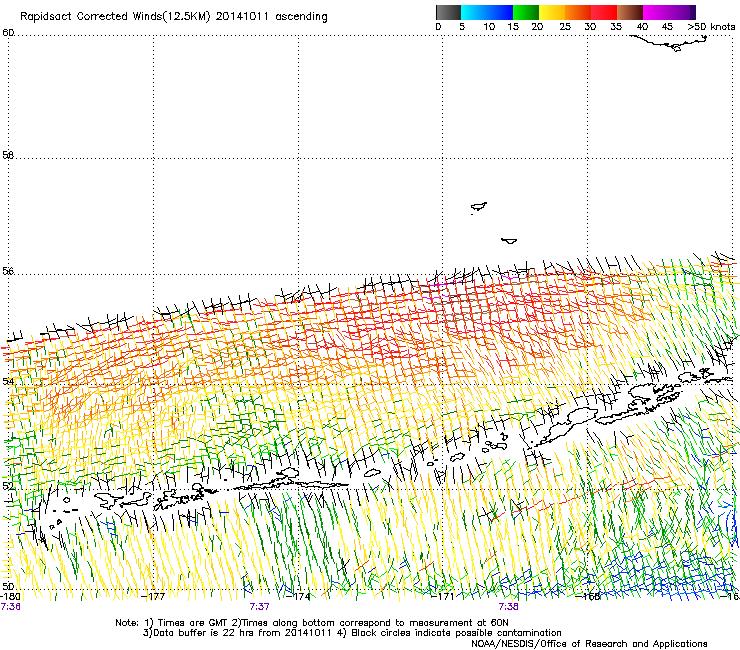The height and width of the screenshot is (650, 740).
Task: Click the 56 latitude label
Action: (x=8, y=271)
